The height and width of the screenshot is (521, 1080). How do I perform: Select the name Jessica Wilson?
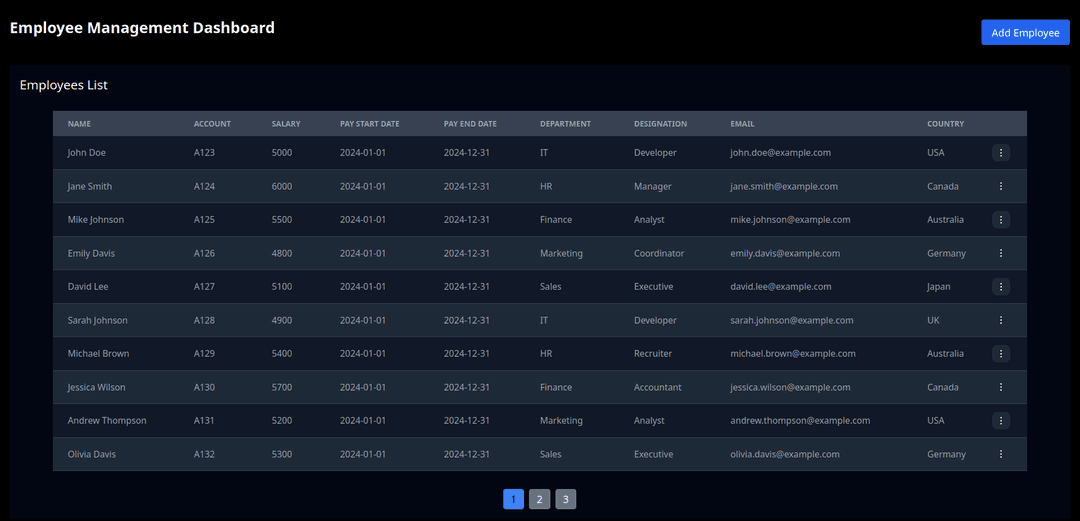coord(96,387)
